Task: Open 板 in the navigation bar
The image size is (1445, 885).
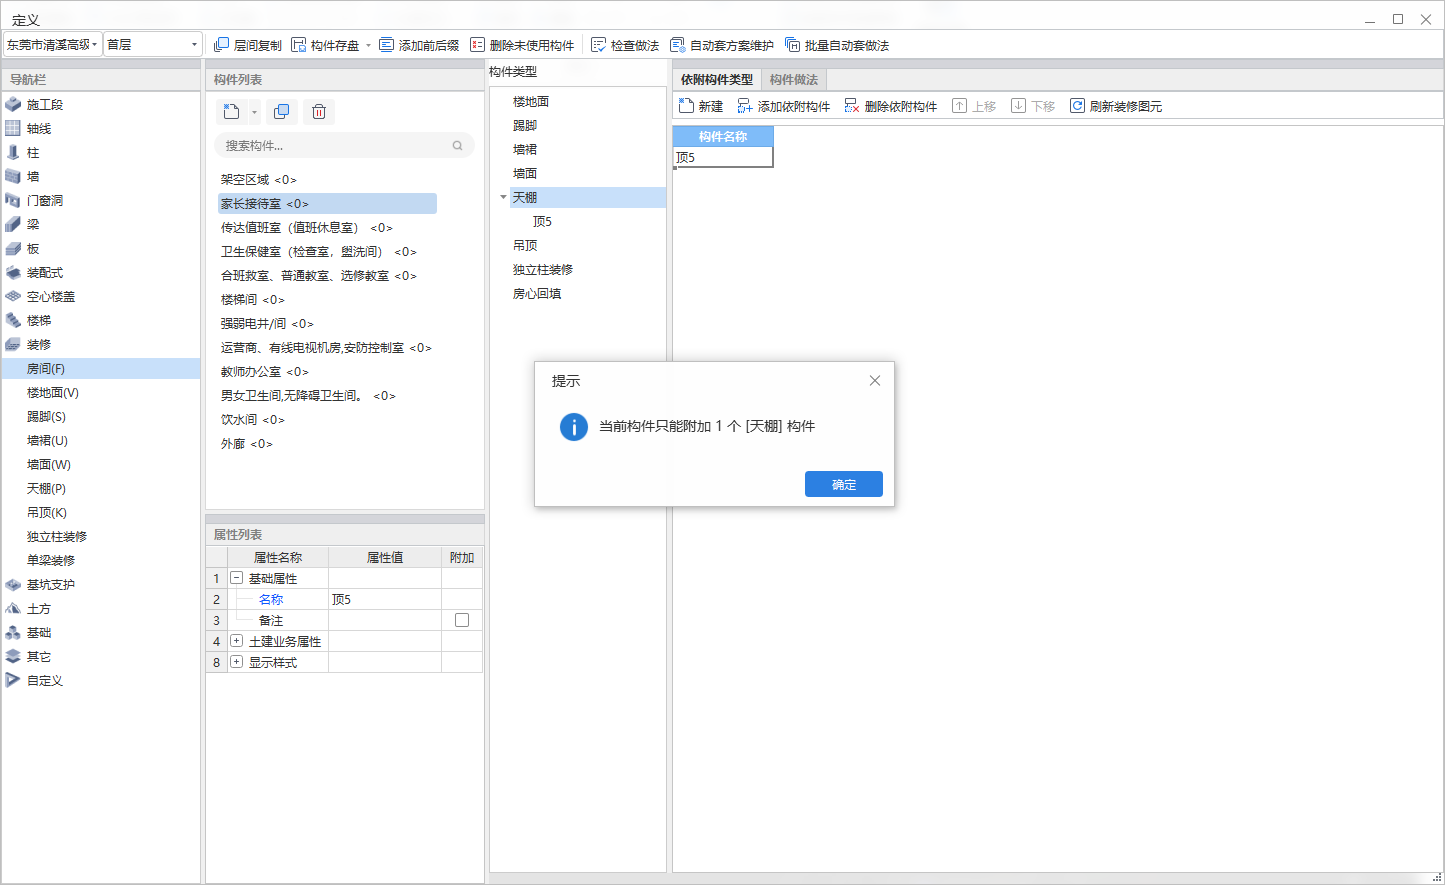Action: click(33, 248)
